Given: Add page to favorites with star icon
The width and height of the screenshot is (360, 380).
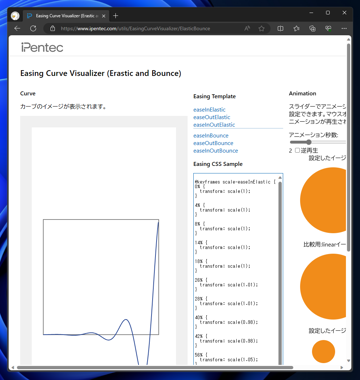Looking at the screenshot, I should (x=262, y=29).
